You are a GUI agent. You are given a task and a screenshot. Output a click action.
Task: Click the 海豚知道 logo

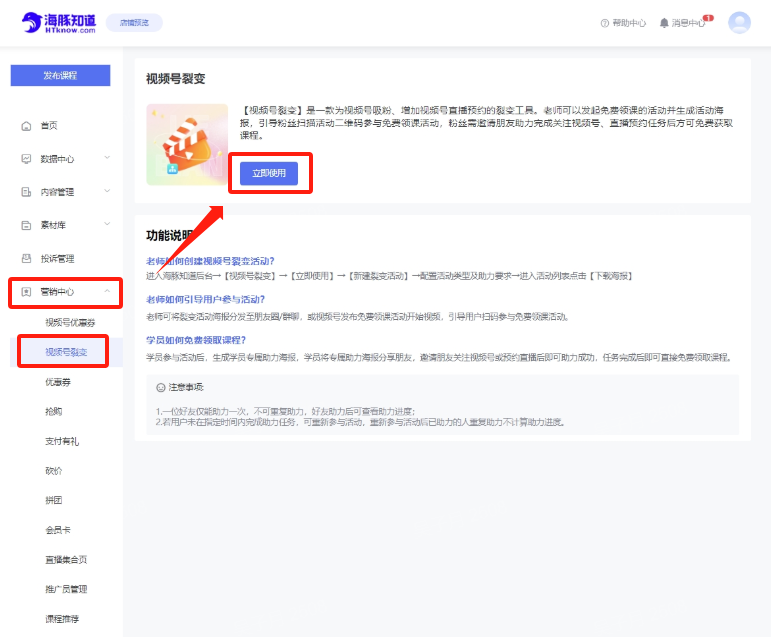click(59, 23)
